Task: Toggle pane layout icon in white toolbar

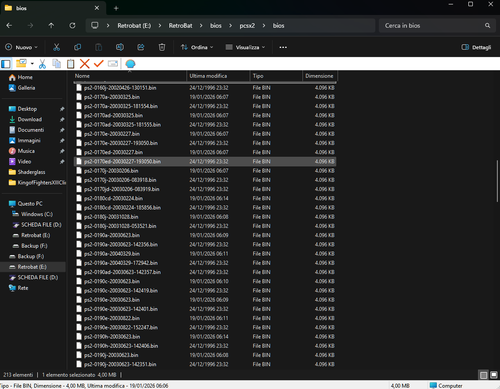Action: click(x=6, y=64)
